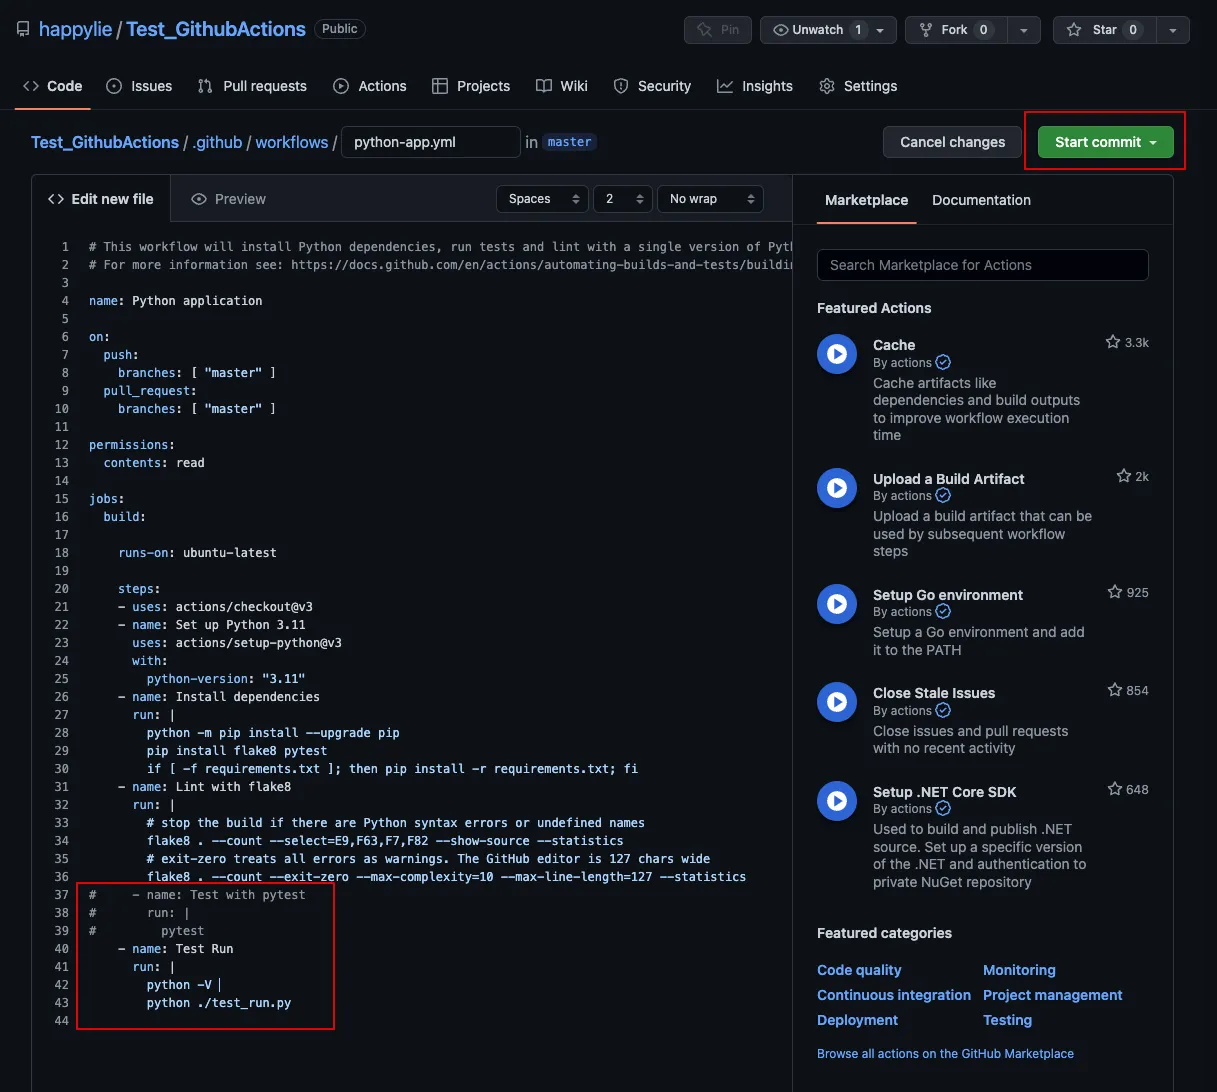This screenshot has height=1092, width=1217.
Task: Select the Edit new file tab
Action: [101, 199]
